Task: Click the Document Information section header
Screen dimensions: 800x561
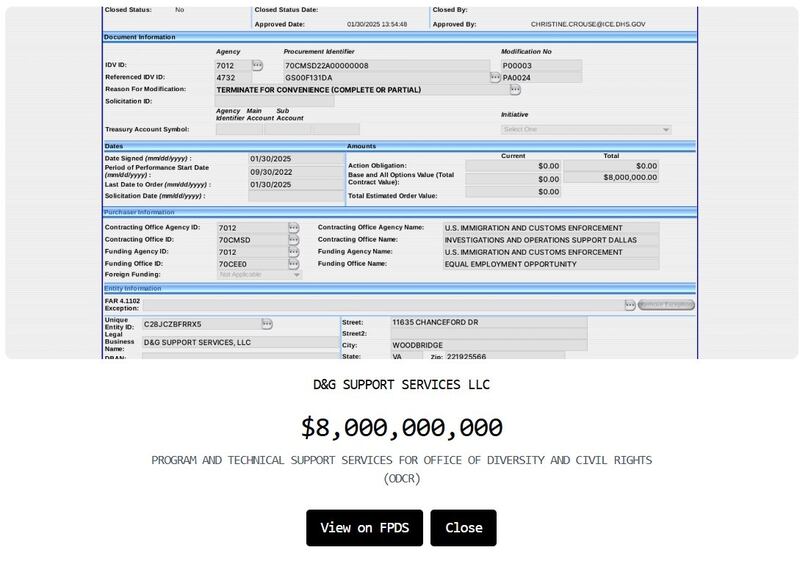Action: point(140,37)
